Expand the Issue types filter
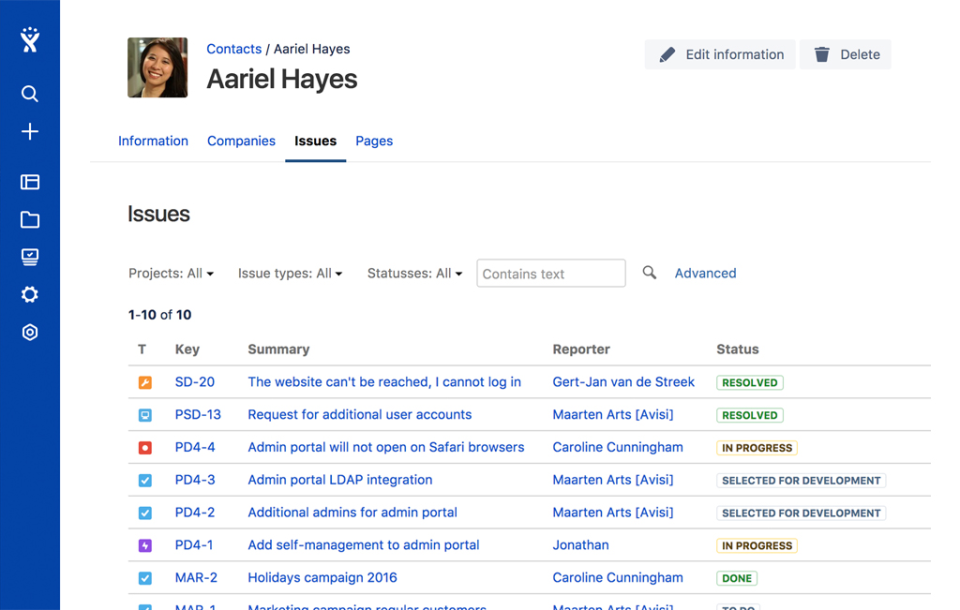960x610 pixels. tap(290, 272)
